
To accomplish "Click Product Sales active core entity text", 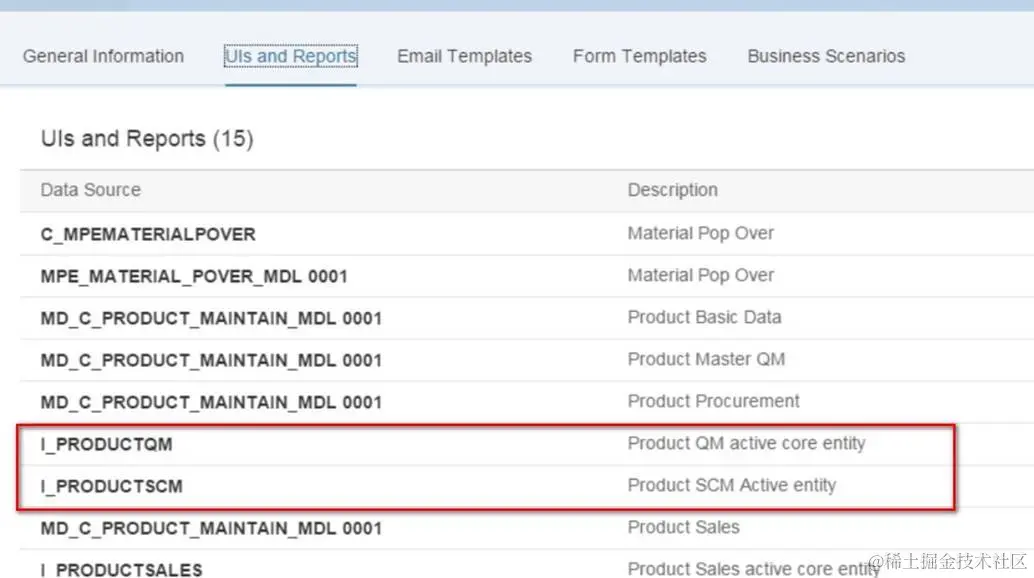I will (x=753, y=569).
